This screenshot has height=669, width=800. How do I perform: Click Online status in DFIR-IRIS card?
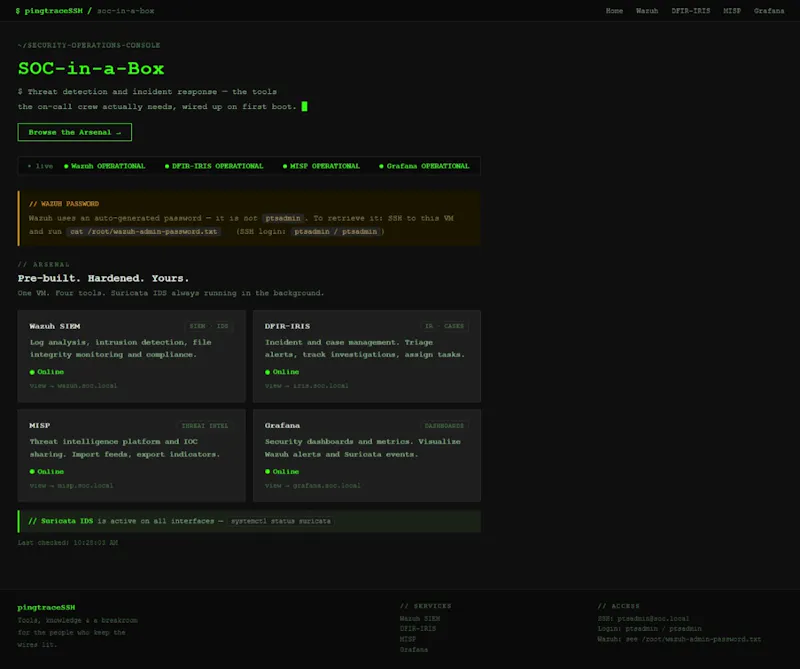282,371
